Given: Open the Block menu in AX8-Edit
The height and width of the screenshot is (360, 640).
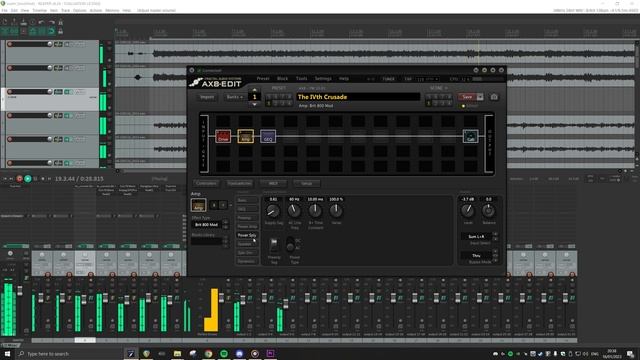Looking at the screenshot, I should pyautogui.click(x=282, y=78).
